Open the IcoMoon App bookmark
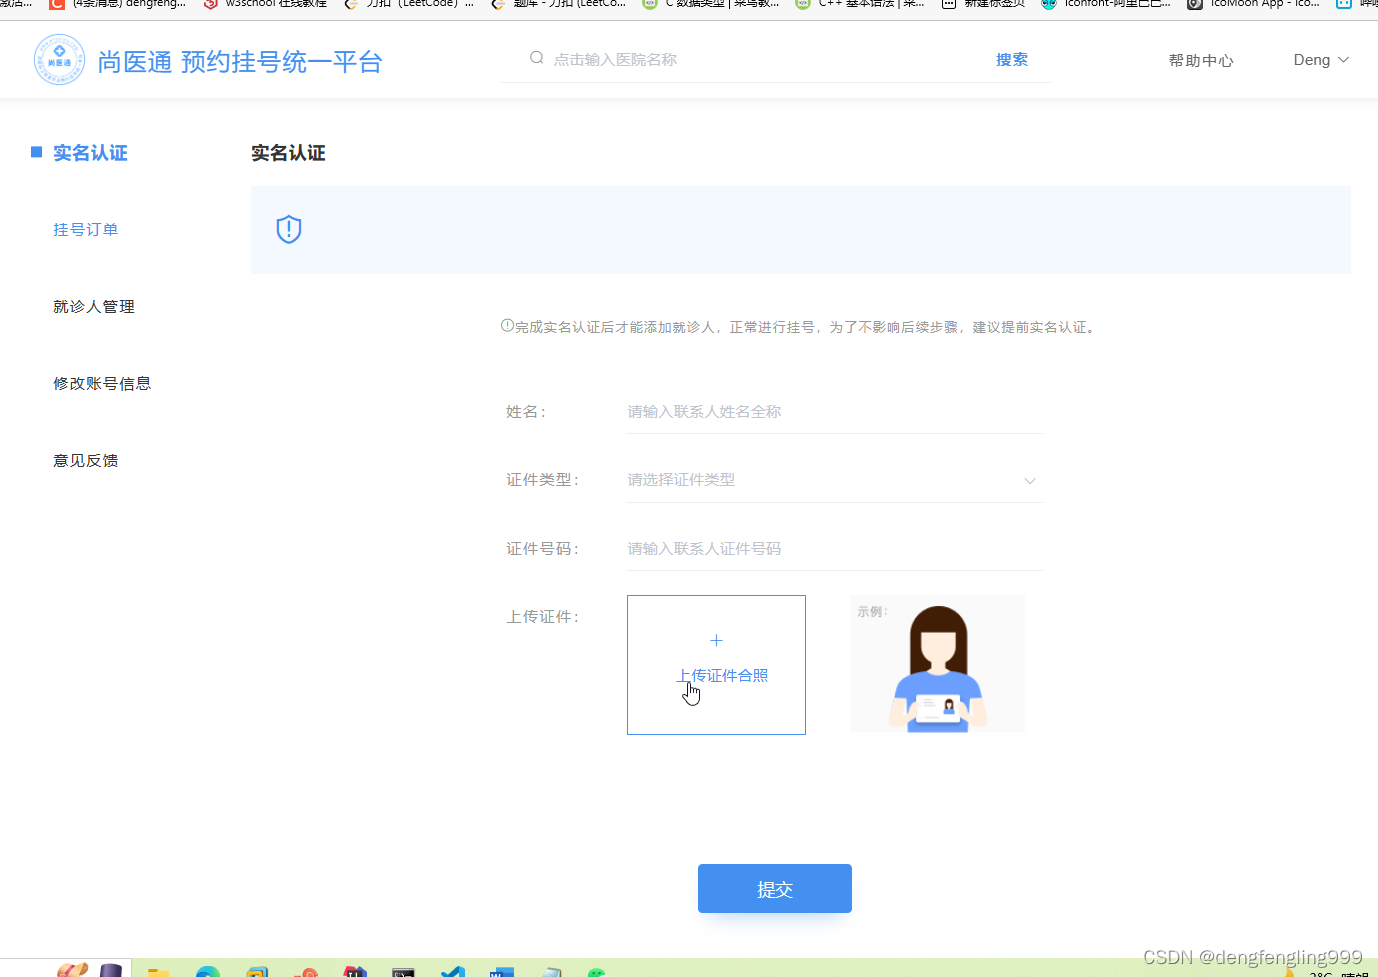 (x=1253, y=4)
